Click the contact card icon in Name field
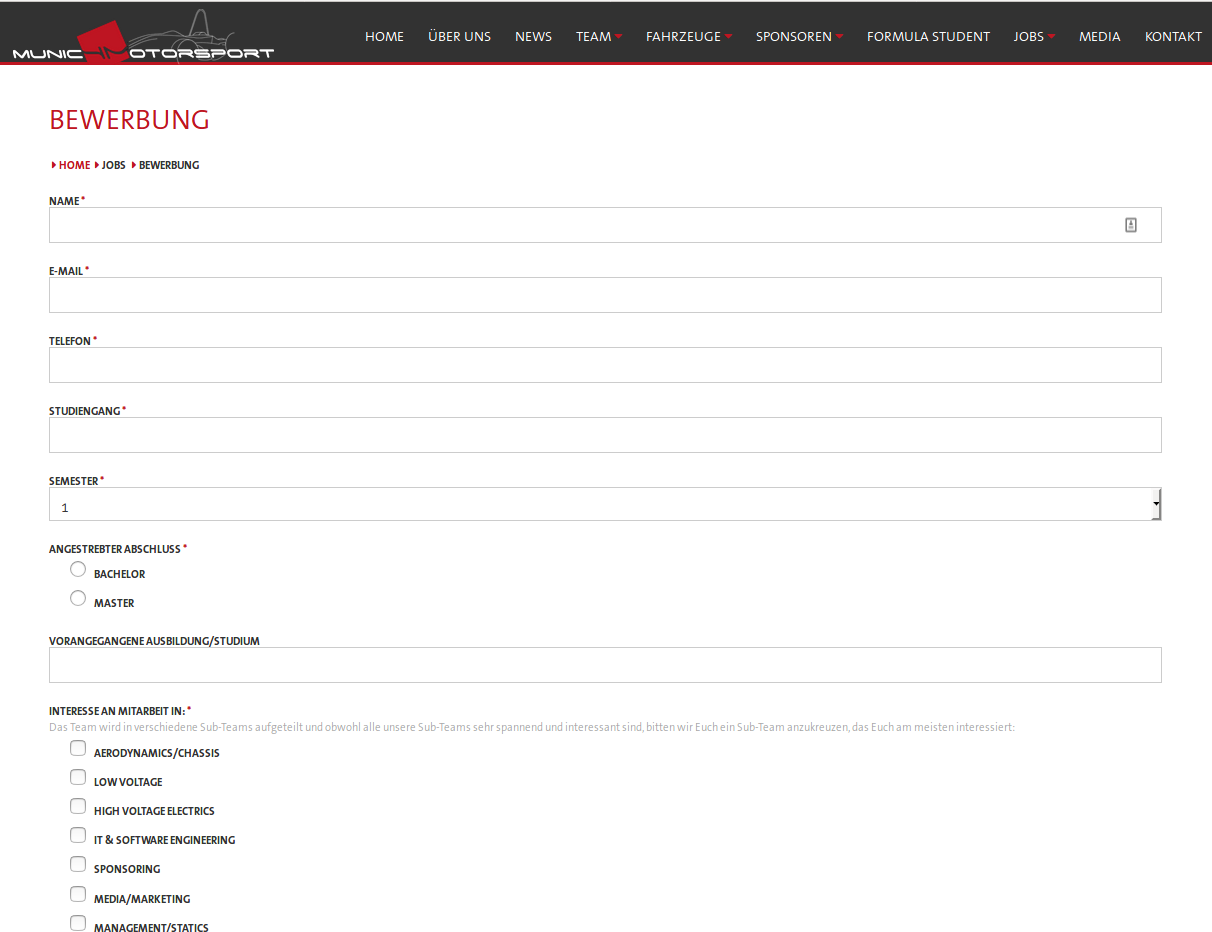 1131,225
